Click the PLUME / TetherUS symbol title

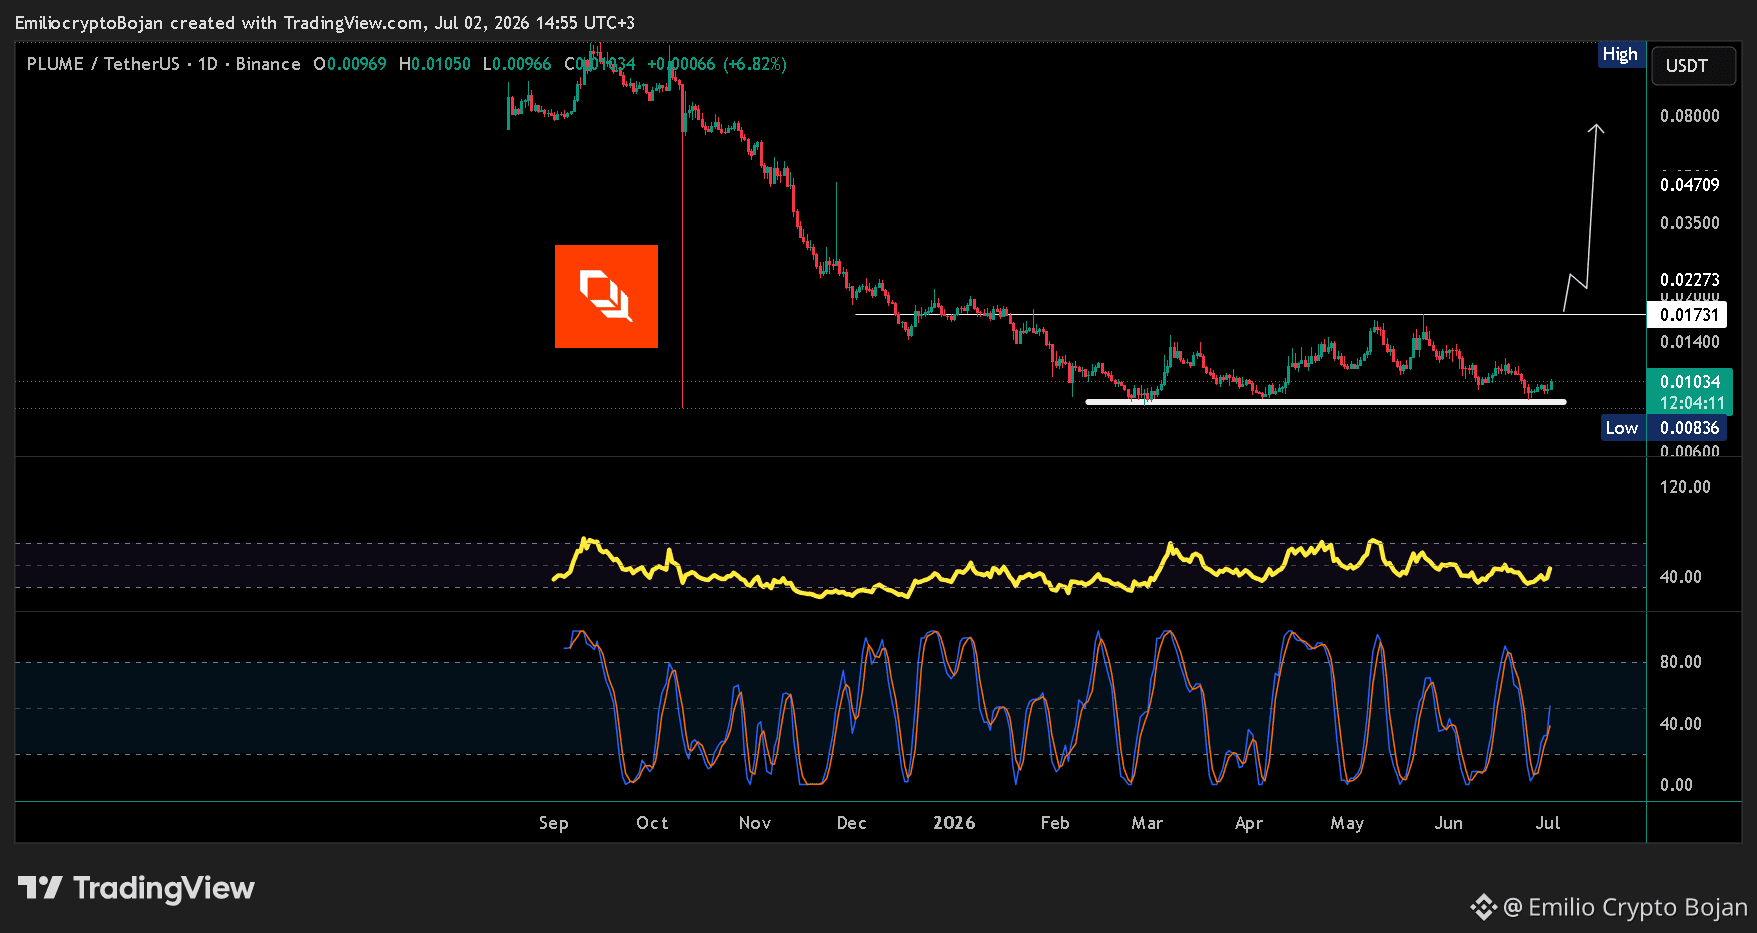(x=103, y=64)
